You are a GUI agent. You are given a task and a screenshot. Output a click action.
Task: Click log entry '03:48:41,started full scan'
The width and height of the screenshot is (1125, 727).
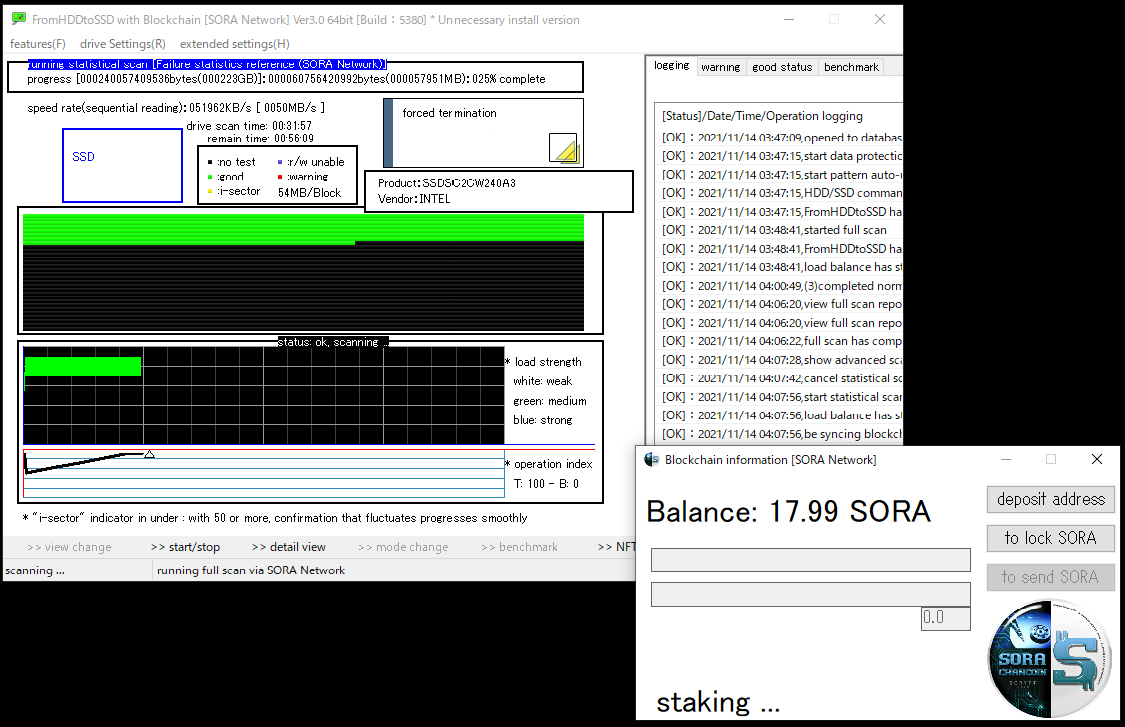click(x=774, y=230)
